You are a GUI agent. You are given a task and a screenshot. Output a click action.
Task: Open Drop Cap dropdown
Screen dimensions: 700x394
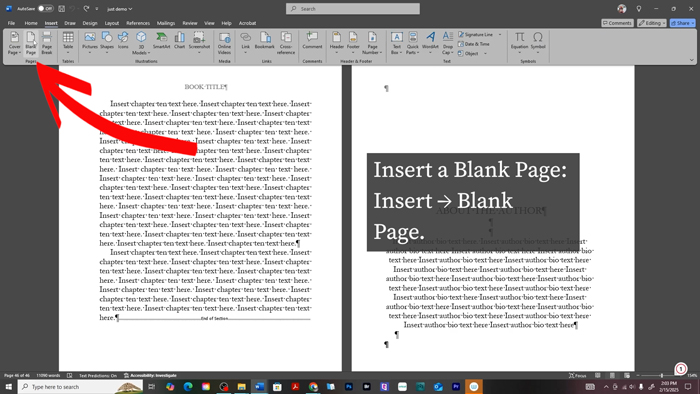pos(448,43)
